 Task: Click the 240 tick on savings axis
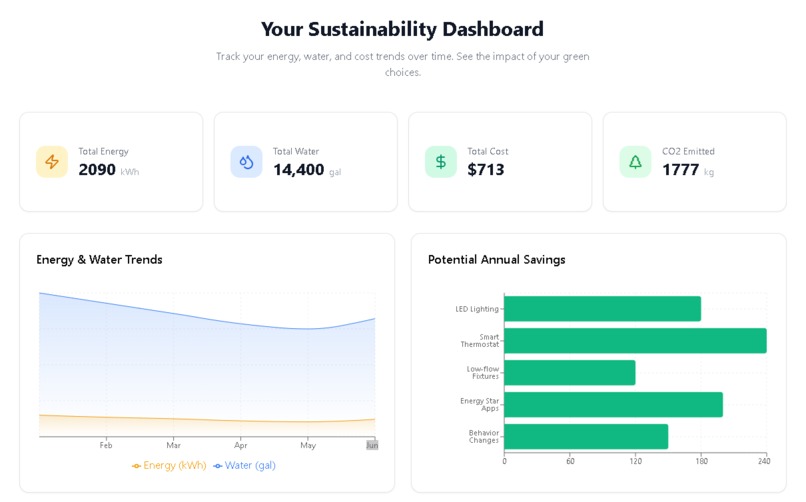click(x=764, y=461)
